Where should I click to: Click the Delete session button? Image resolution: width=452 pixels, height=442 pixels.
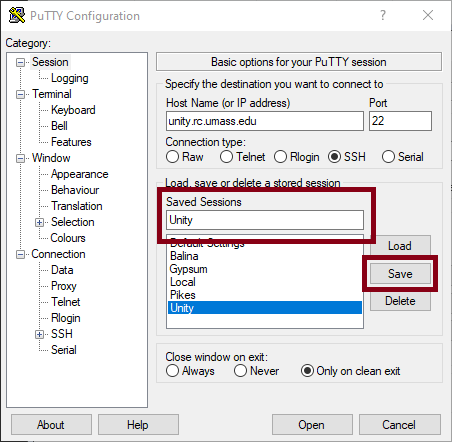point(400,301)
